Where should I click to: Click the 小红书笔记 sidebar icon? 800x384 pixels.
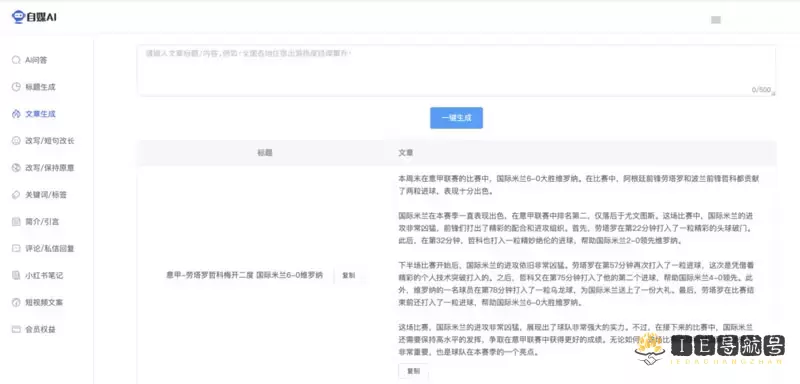coord(16,275)
